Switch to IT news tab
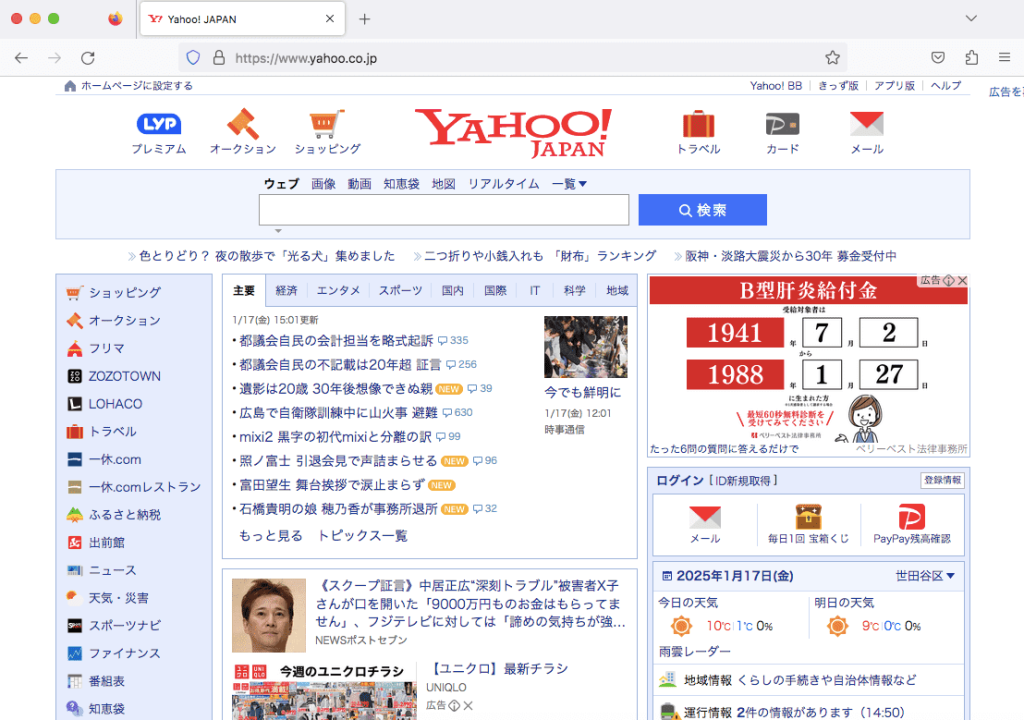This screenshot has width=1024, height=720. pyautogui.click(x=535, y=291)
